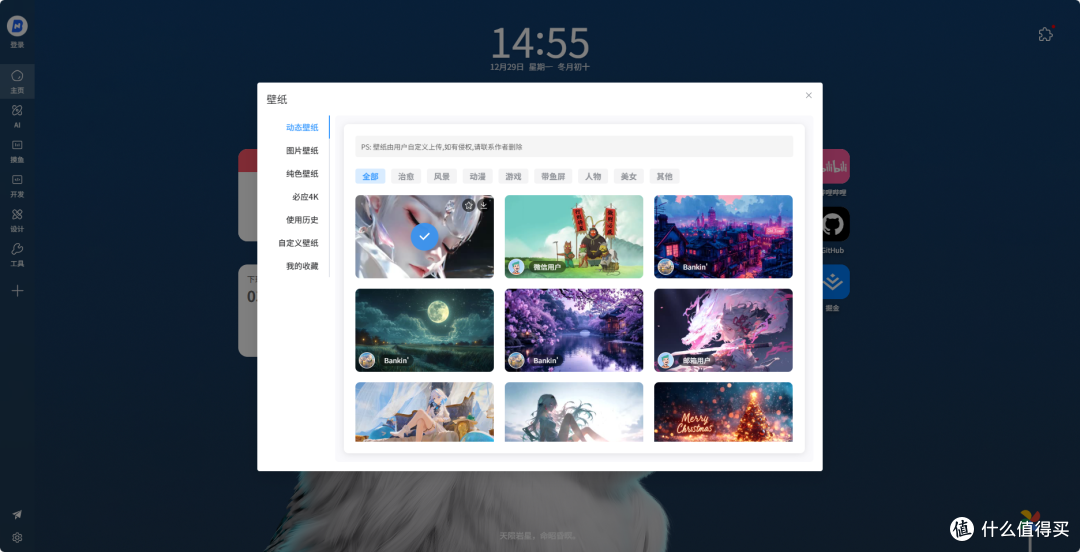The width and height of the screenshot is (1080, 552).
Task: Filter wallpapers by 美女
Action: point(629,176)
